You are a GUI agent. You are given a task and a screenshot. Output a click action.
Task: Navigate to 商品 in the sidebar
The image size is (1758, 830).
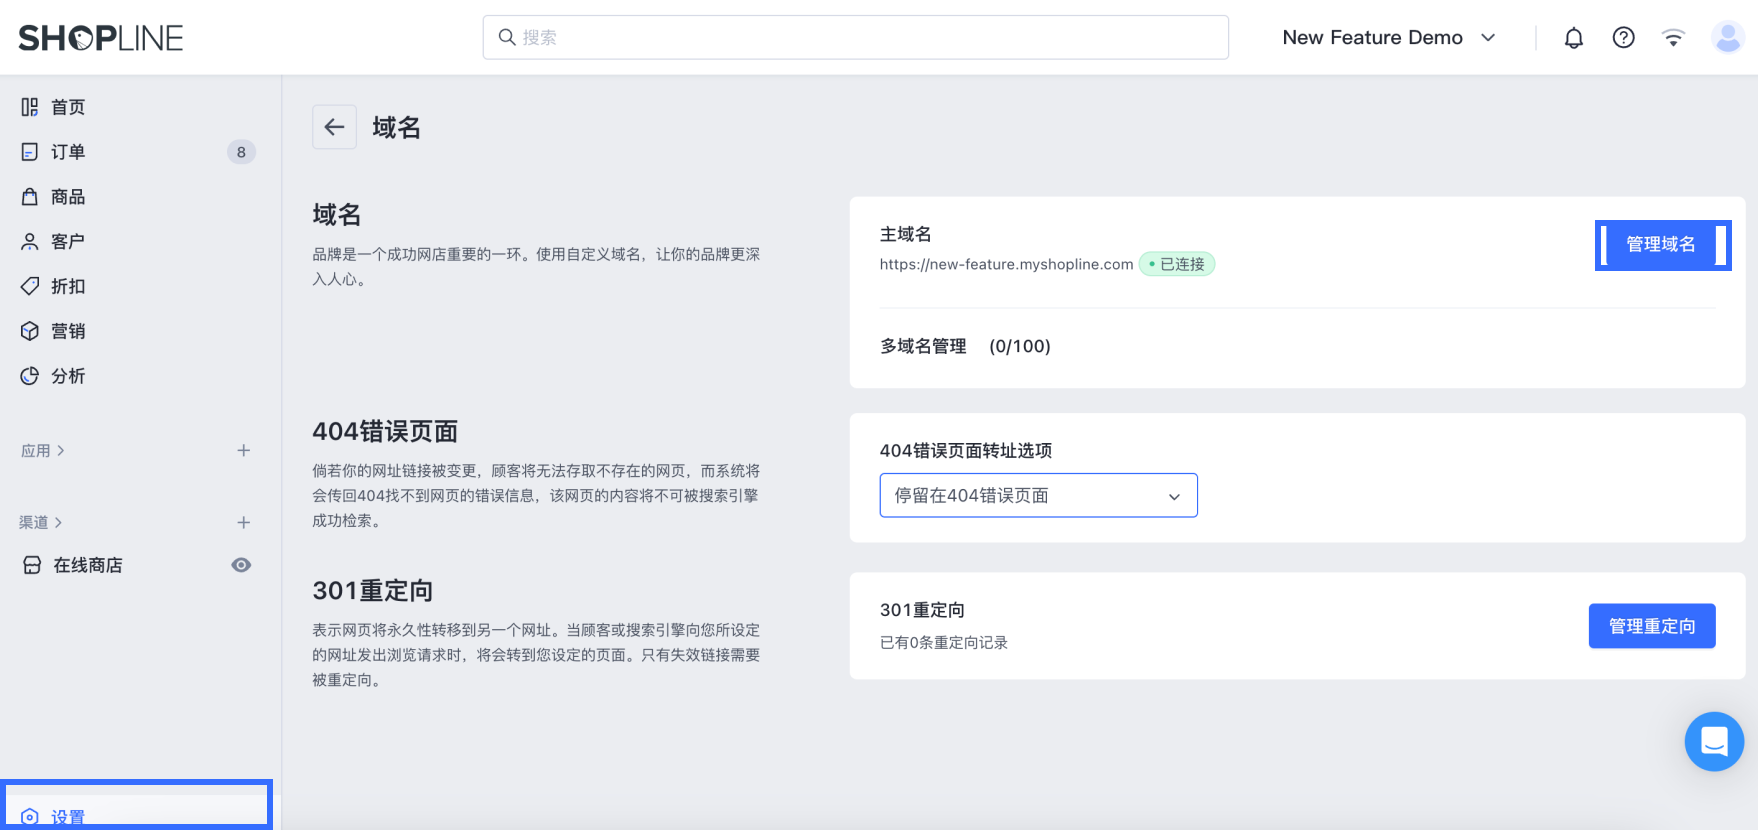click(68, 197)
